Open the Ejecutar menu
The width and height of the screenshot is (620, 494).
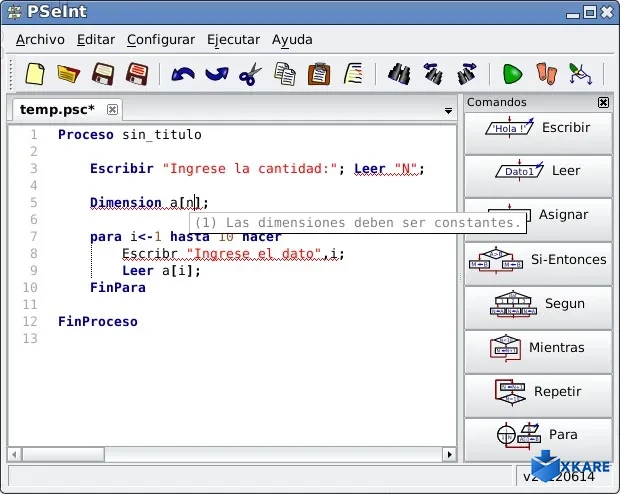point(234,40)
